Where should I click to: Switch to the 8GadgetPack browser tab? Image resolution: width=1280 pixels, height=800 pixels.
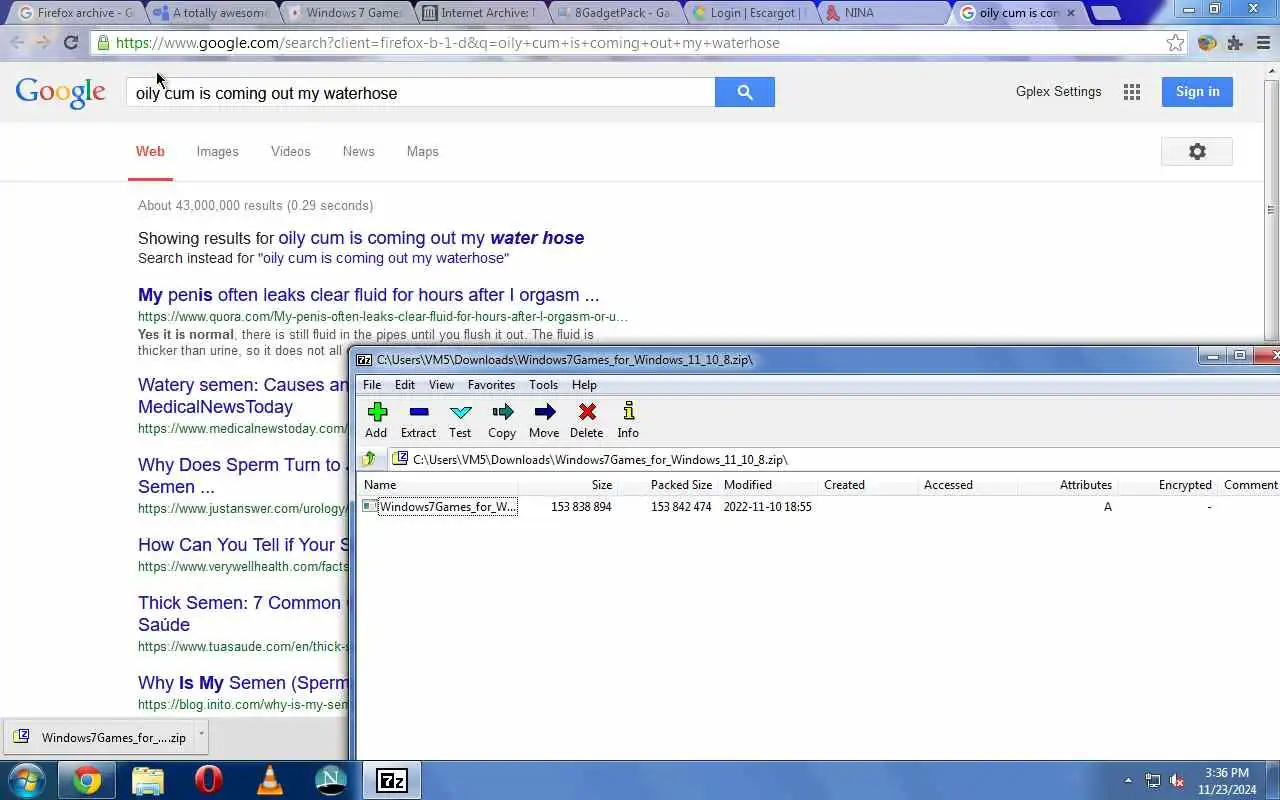pos(615,13)
